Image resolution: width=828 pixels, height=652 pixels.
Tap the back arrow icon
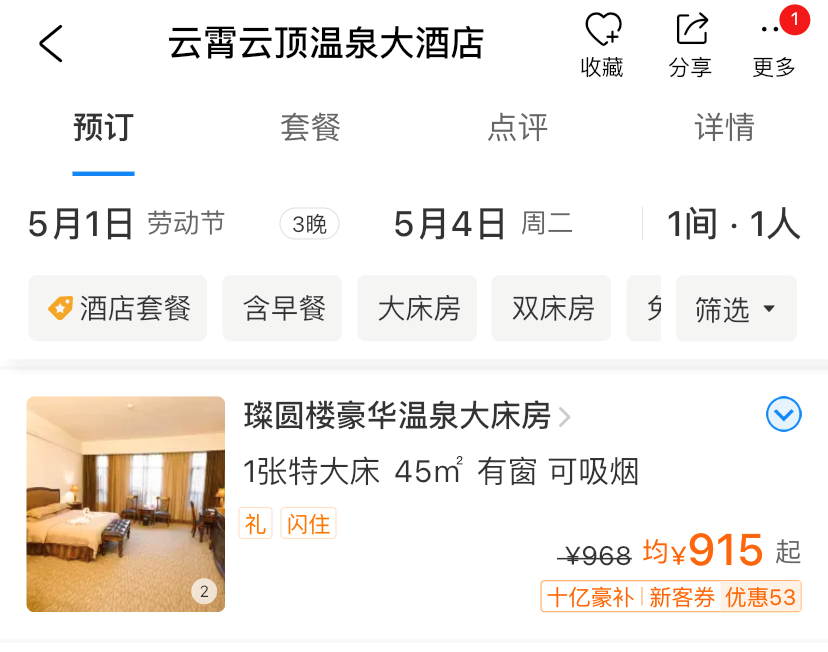[51, 43]
